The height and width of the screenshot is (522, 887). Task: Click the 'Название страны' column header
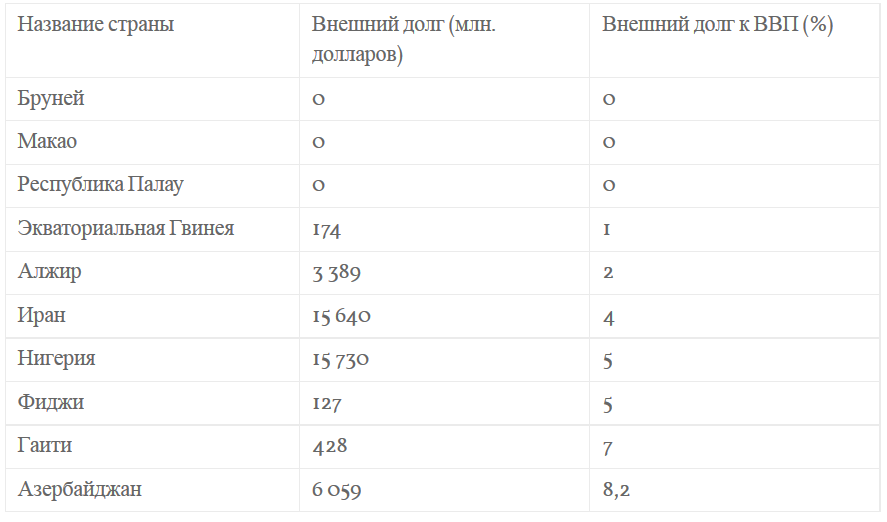(96, 24)
